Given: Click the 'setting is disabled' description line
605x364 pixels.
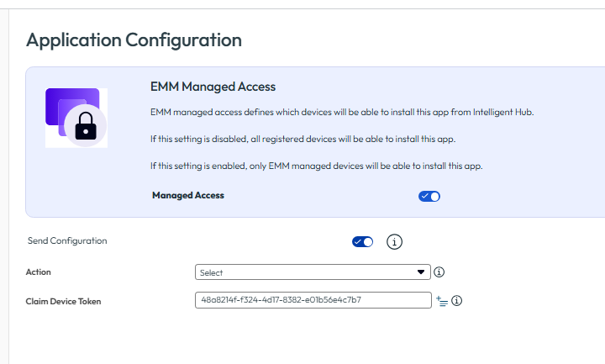Looking at the screenshot, I should (x=303, y=139).
